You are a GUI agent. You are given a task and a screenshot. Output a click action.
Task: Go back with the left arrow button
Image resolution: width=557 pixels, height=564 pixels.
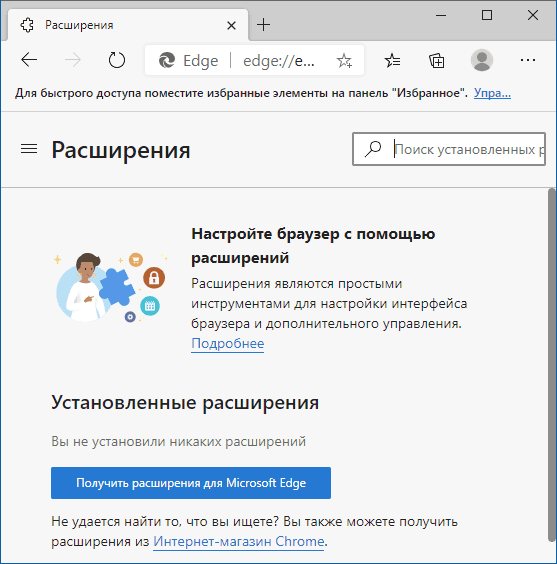click(x=29, y=60)
